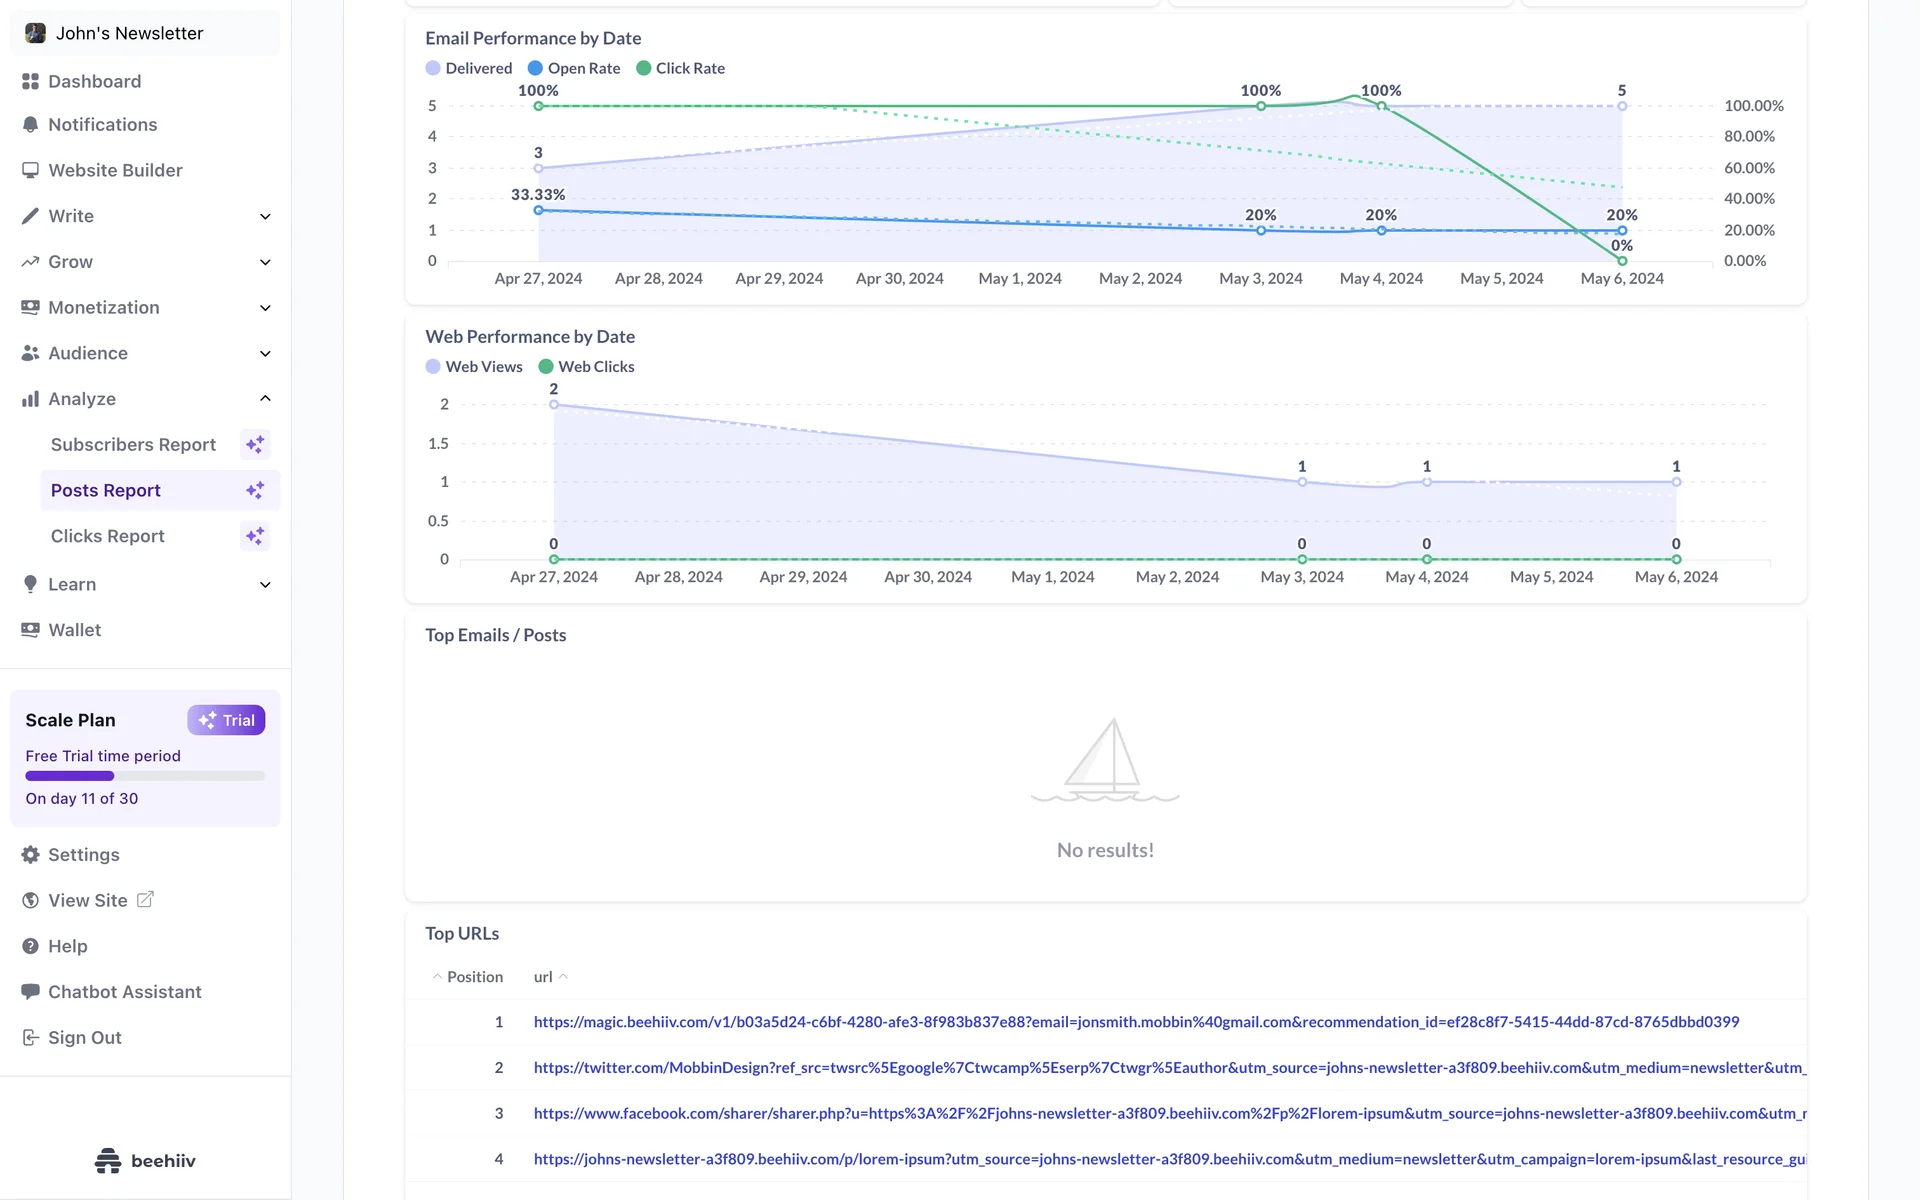Open the Wallet menu item
Screen dimensions: 1920x1200
pos(74,630)
